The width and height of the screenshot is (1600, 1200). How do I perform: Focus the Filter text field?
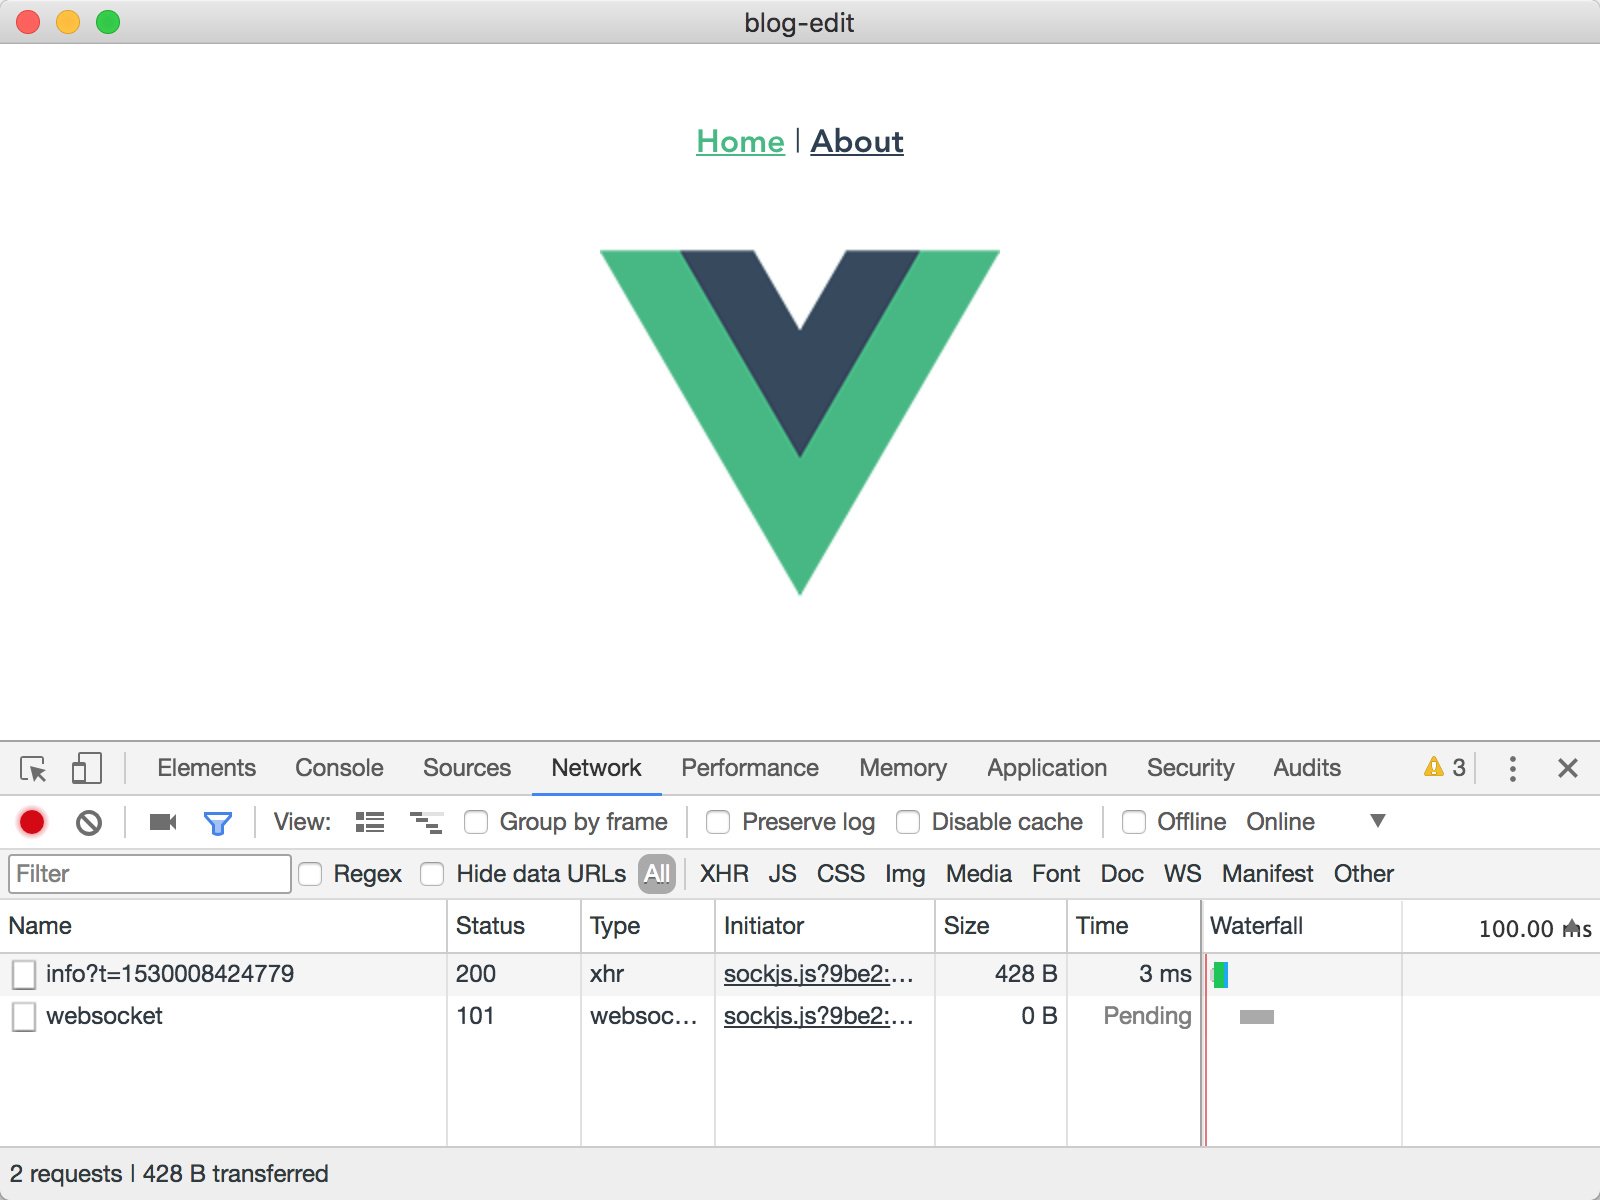pos(150,874)
